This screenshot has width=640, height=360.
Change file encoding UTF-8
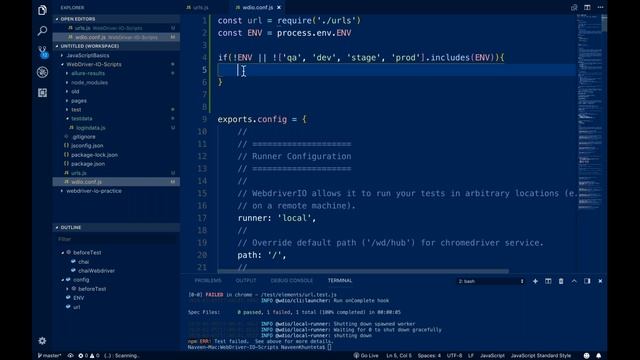tap(454, 356)
